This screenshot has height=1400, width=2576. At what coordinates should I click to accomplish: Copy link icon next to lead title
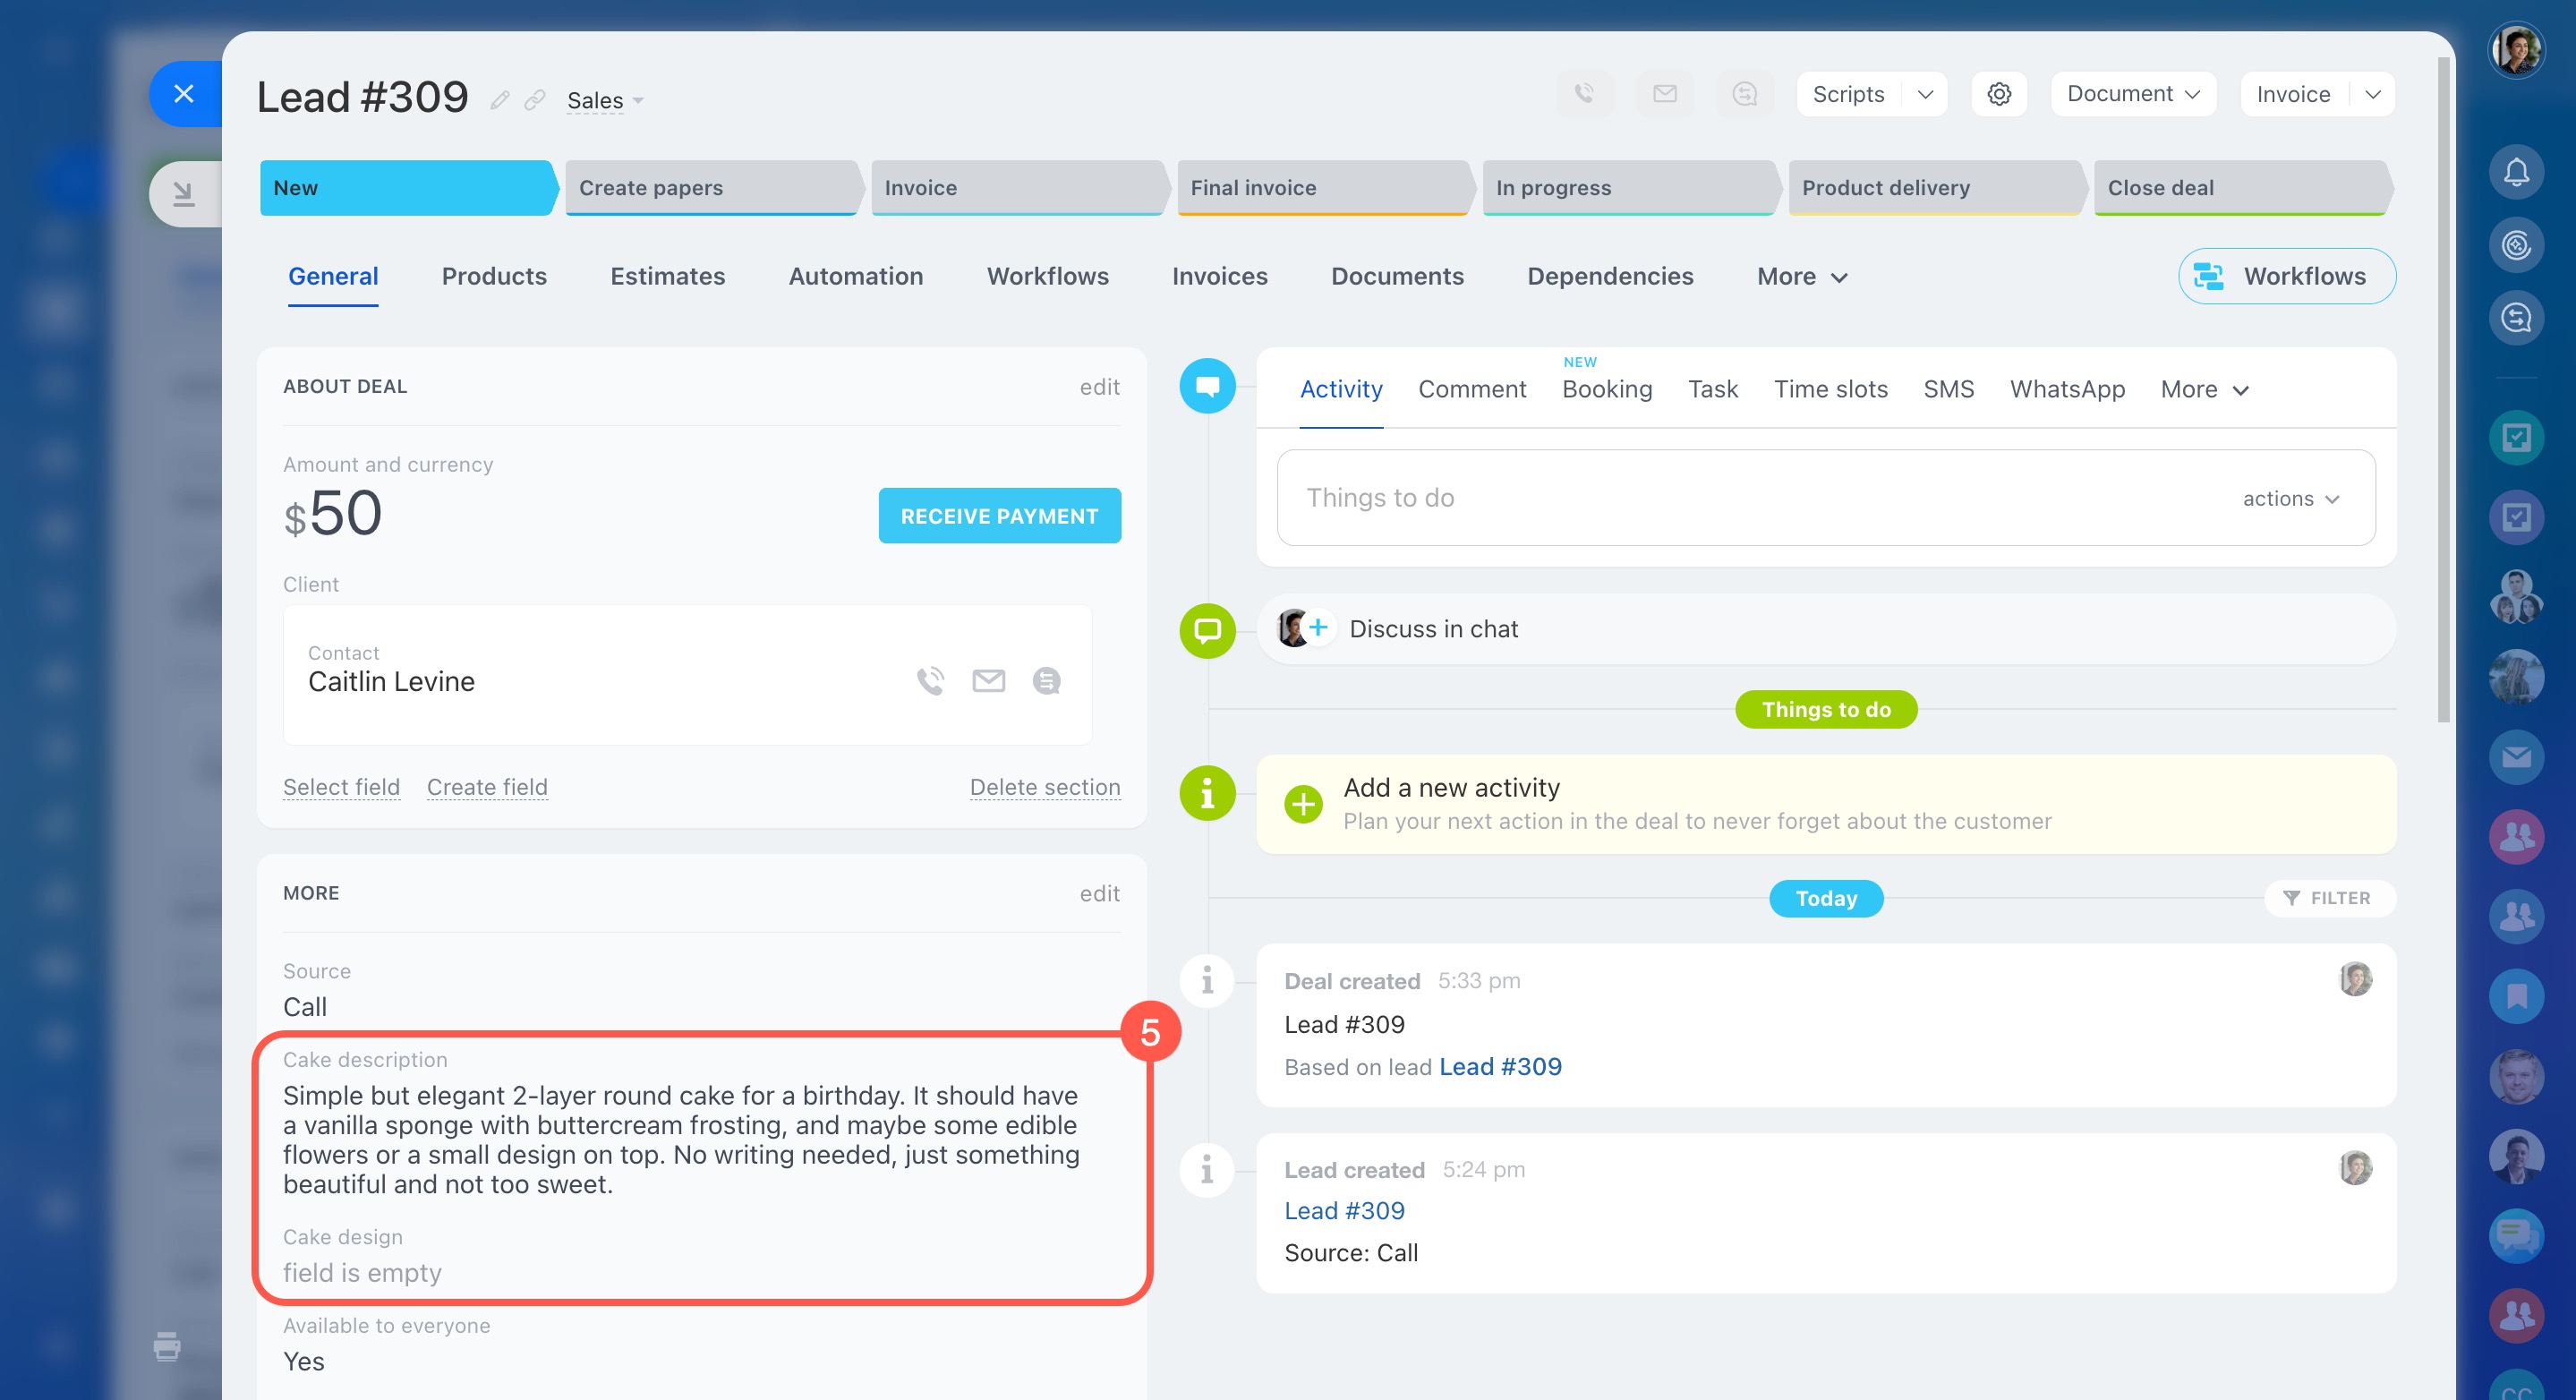(x=535, y=100)
